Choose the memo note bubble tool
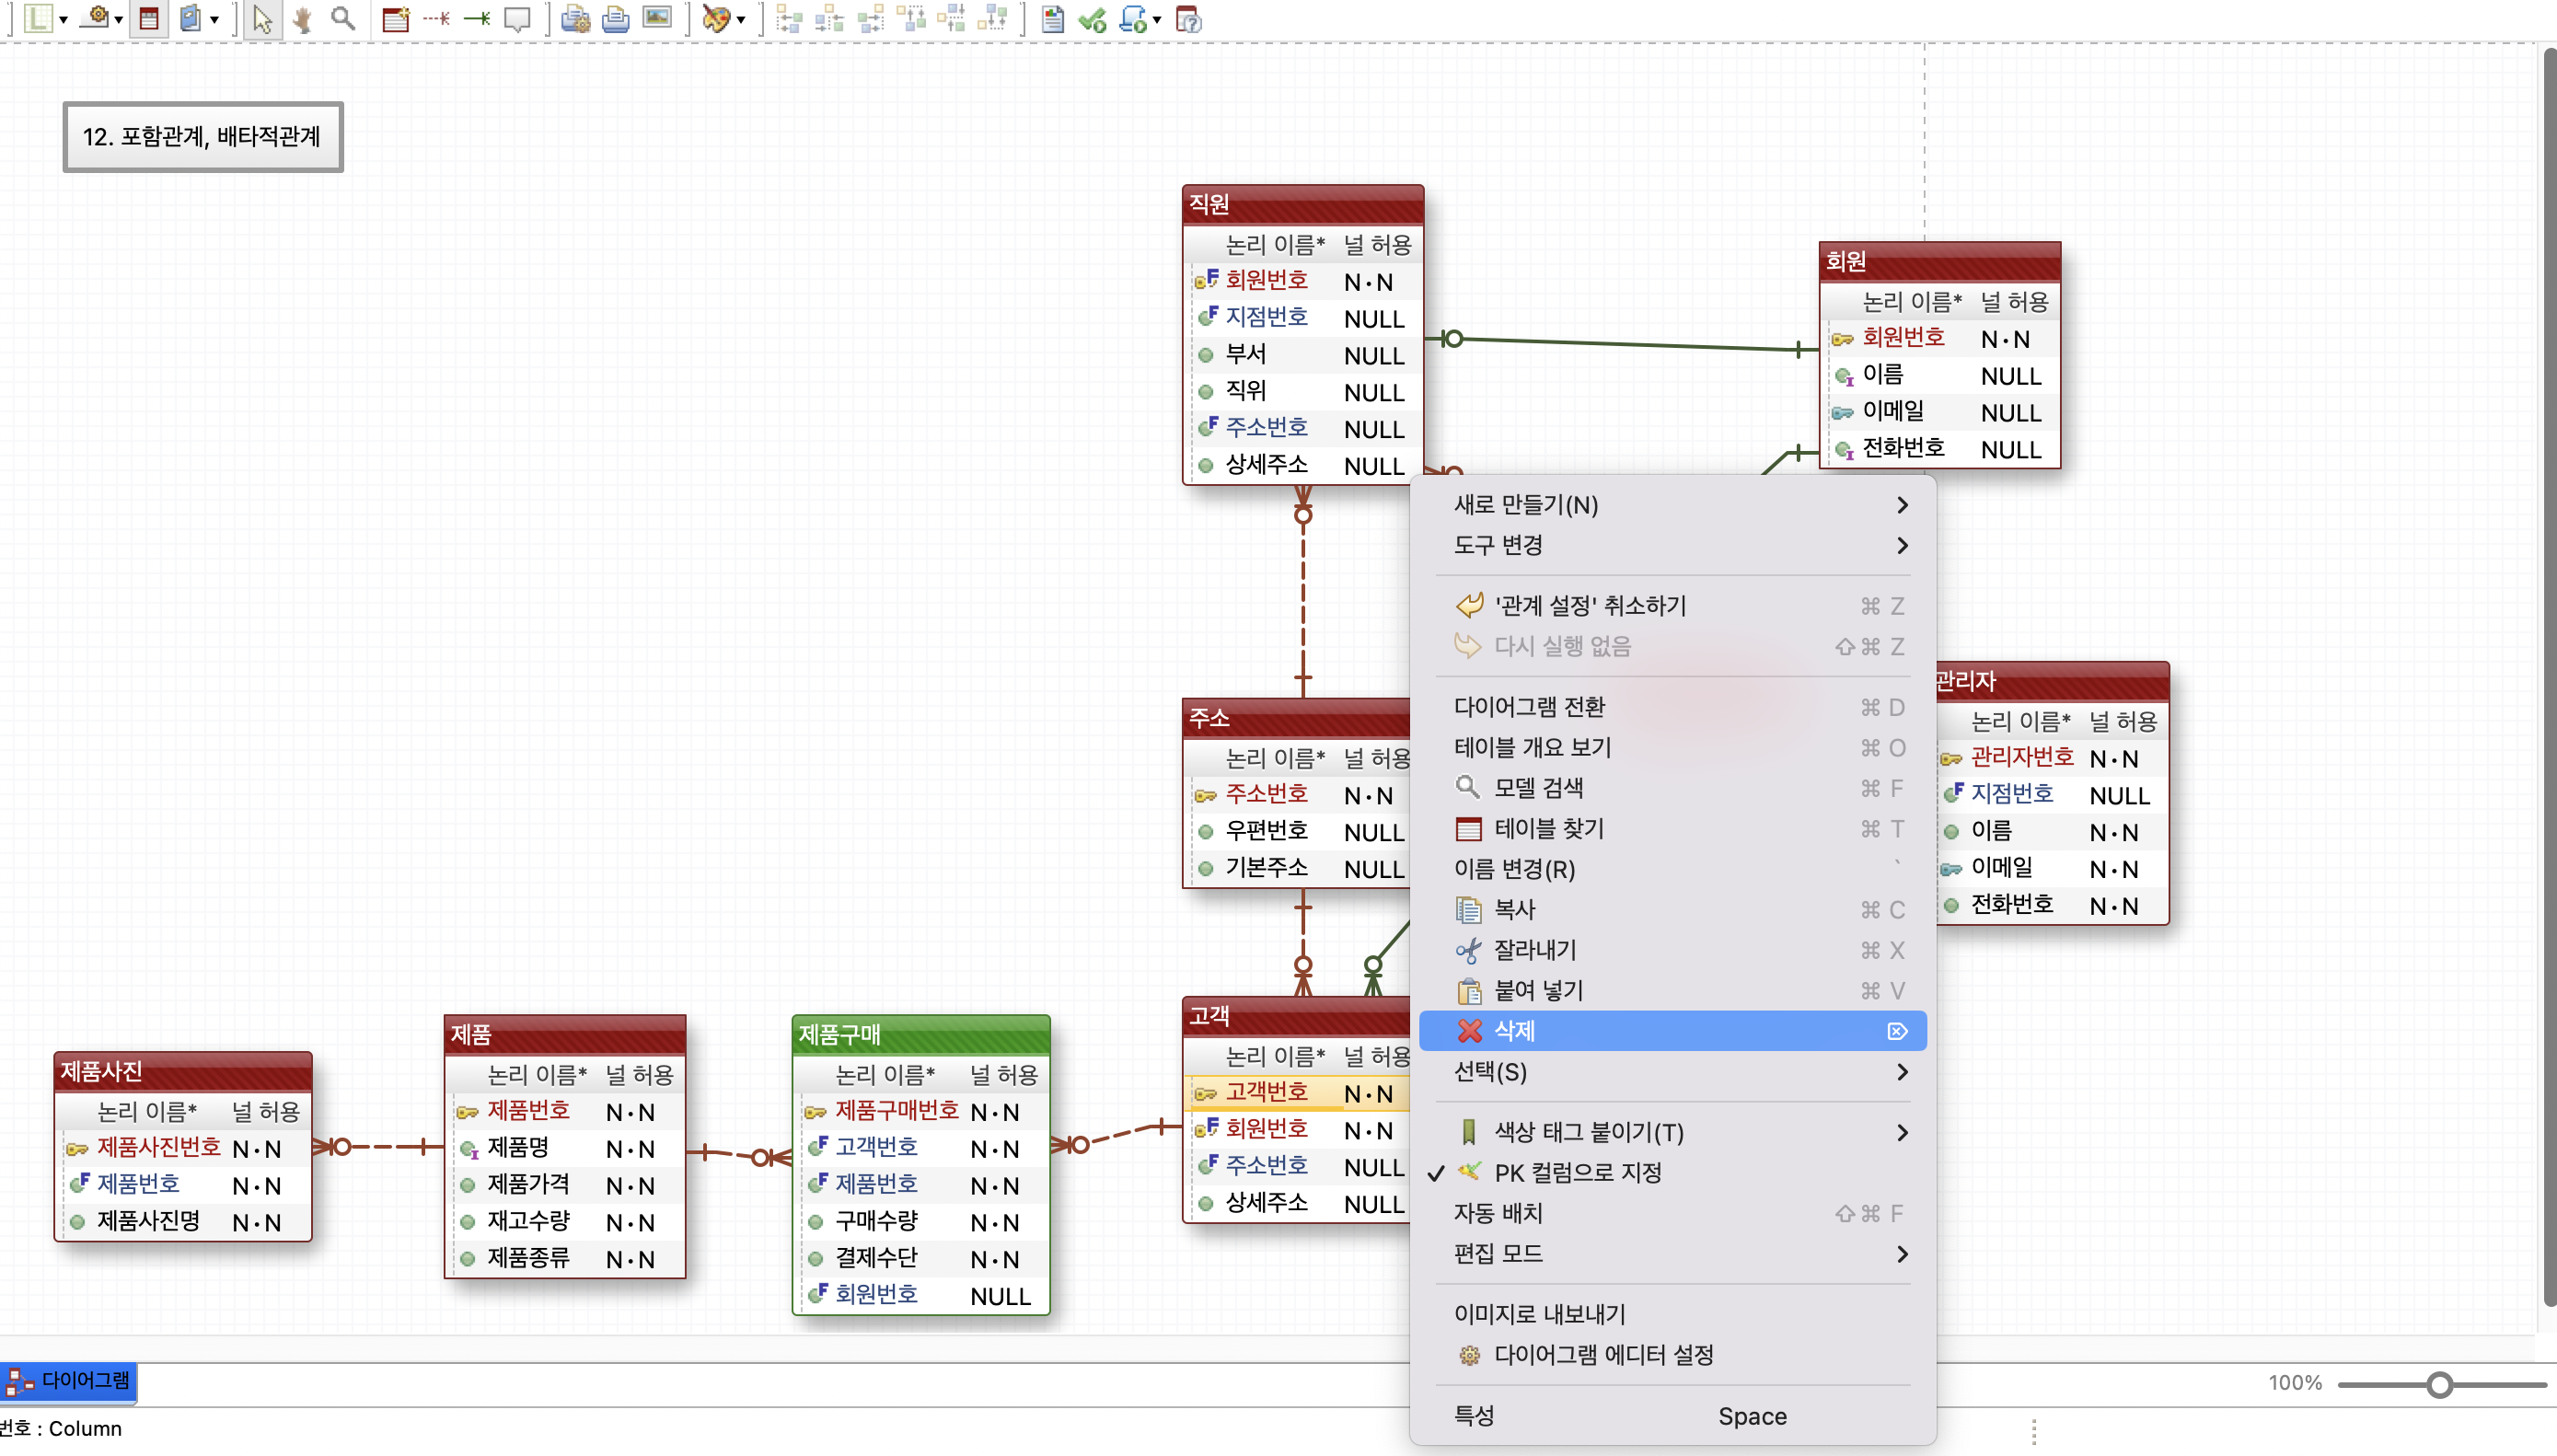This screenshot has height=1456, width=2557. 517,18
